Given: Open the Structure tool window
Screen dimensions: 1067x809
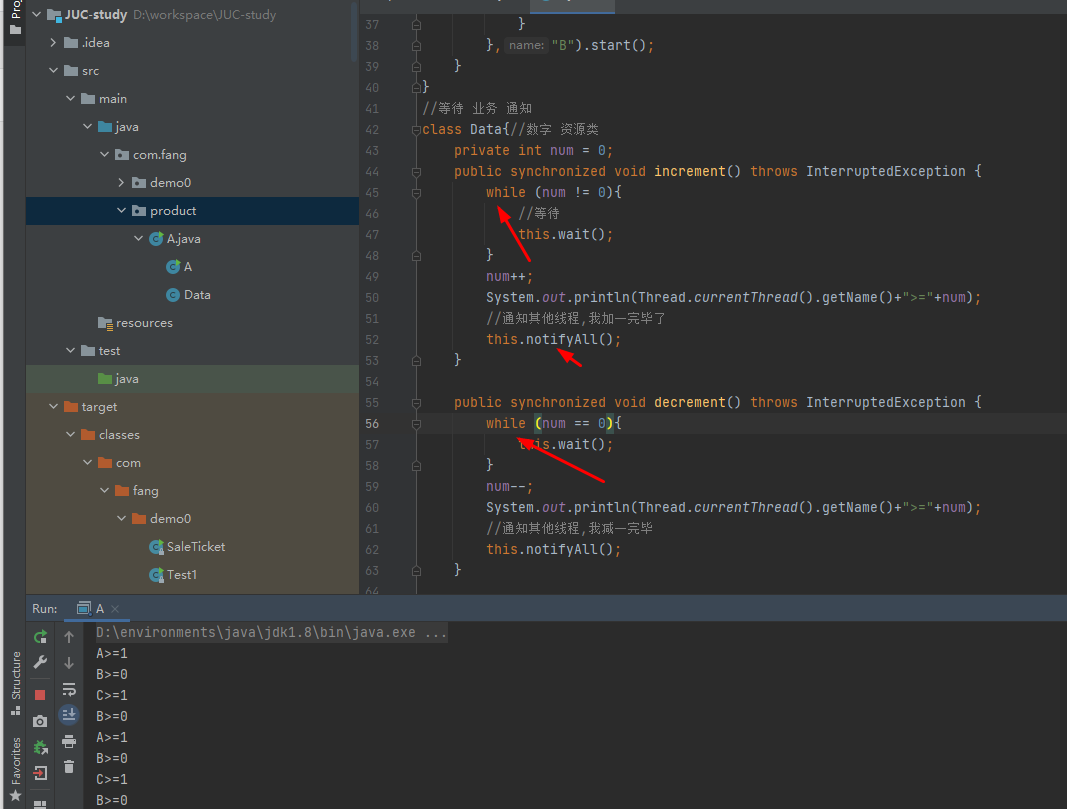Looking at the screenshot, I should [x=15, y=682].
